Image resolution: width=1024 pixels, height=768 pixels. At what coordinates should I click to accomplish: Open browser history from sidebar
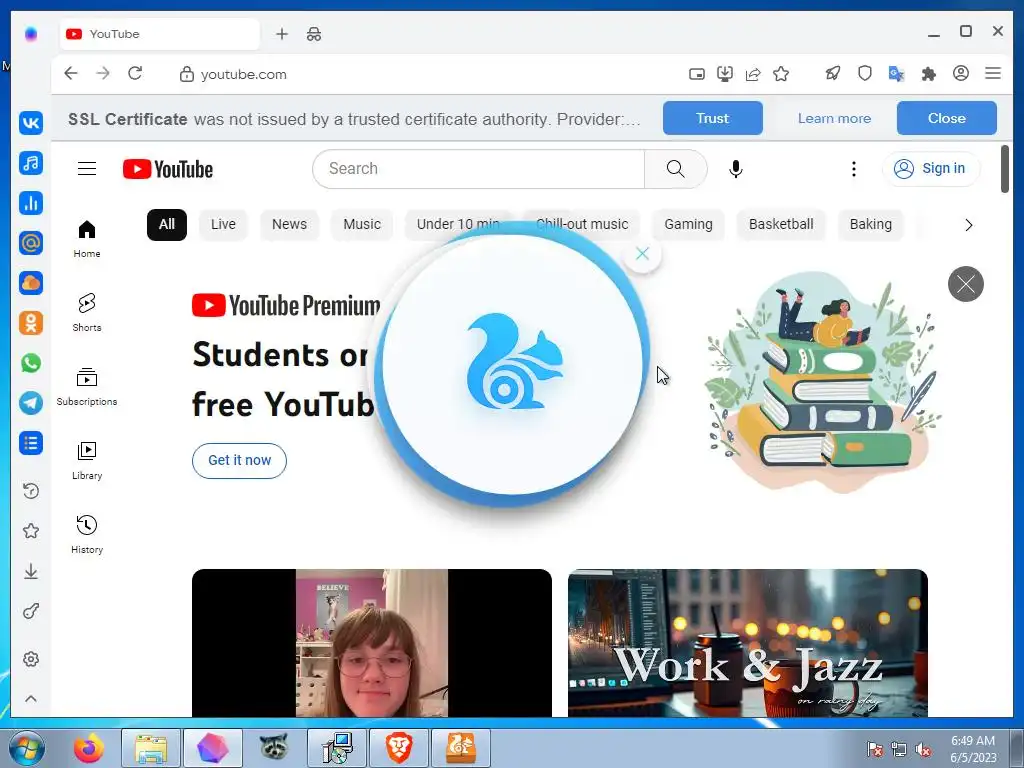(x=31, y=490)
